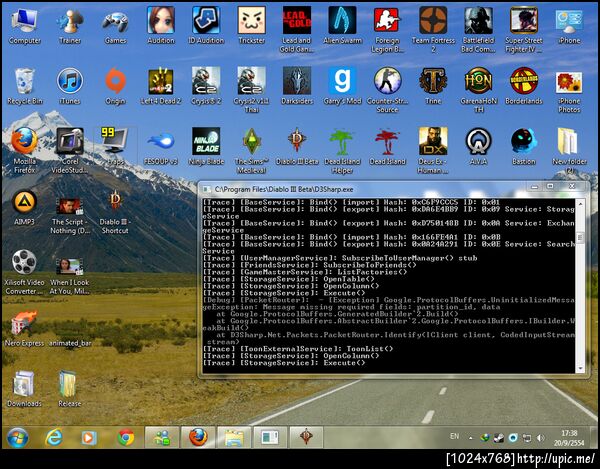Select Super Street Fighter IV icon
600x469 pixels.
pyautogui.click(x=523, y=30)
